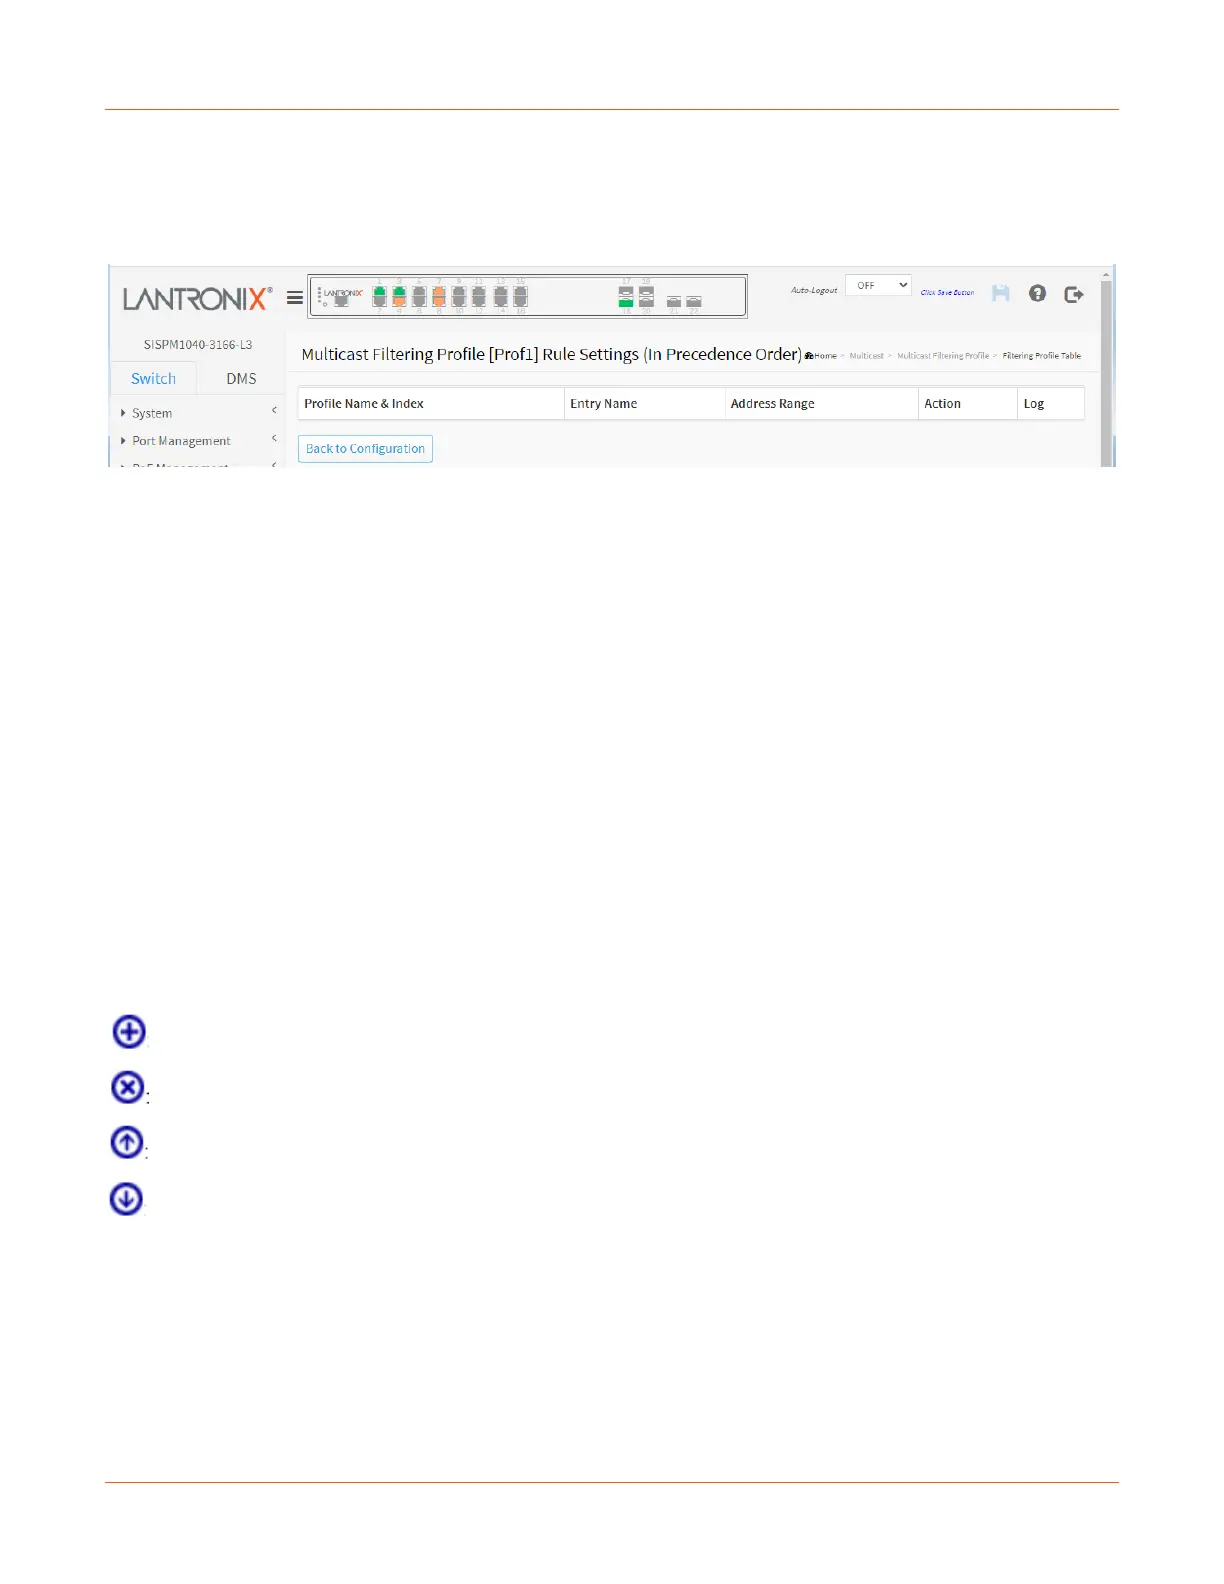Click the Lantronix logo
The height and width of the screenshot is (1584, 1224).
coord(197,298)
